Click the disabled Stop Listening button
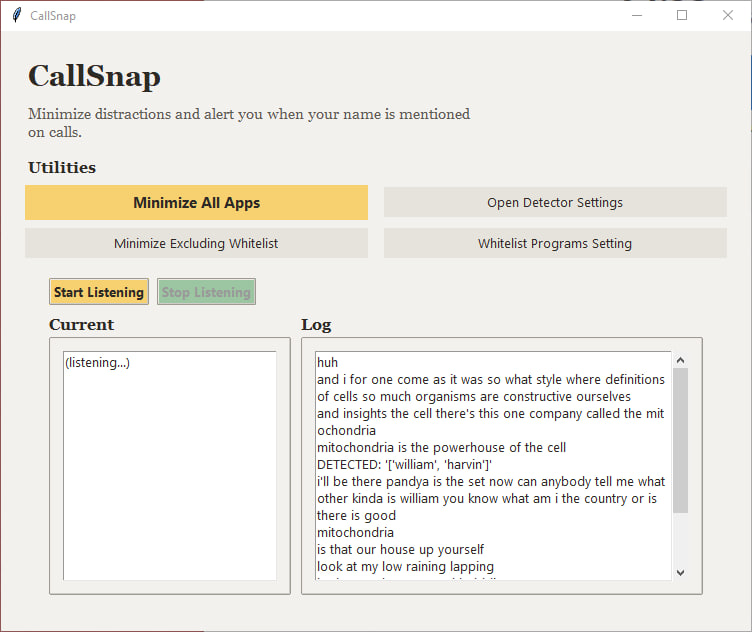 [206, 292]
